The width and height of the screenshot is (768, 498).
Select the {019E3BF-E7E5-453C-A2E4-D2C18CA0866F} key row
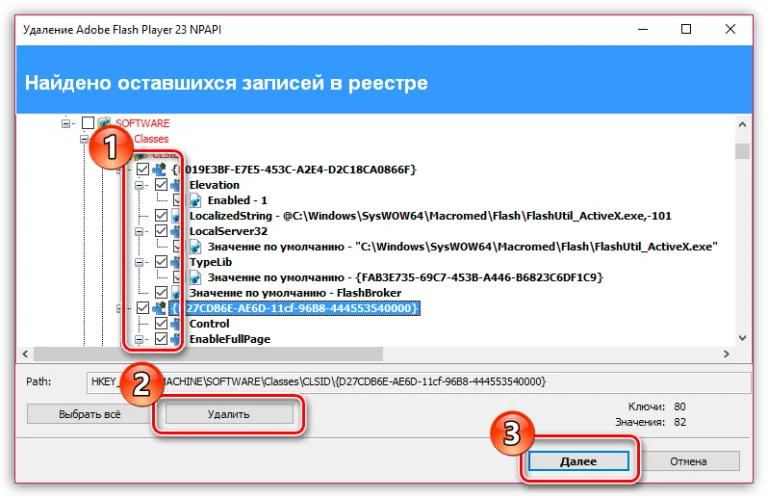click(x=294, y=169)
